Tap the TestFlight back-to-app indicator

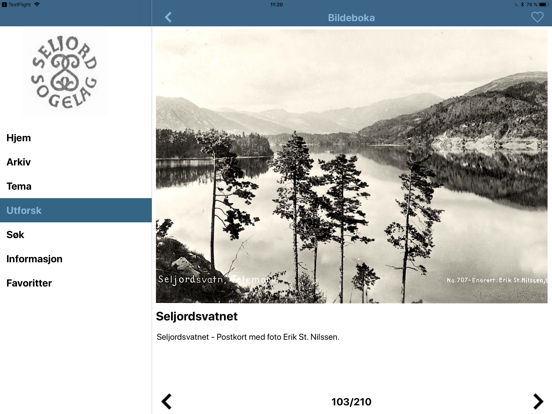pos(17,5)
